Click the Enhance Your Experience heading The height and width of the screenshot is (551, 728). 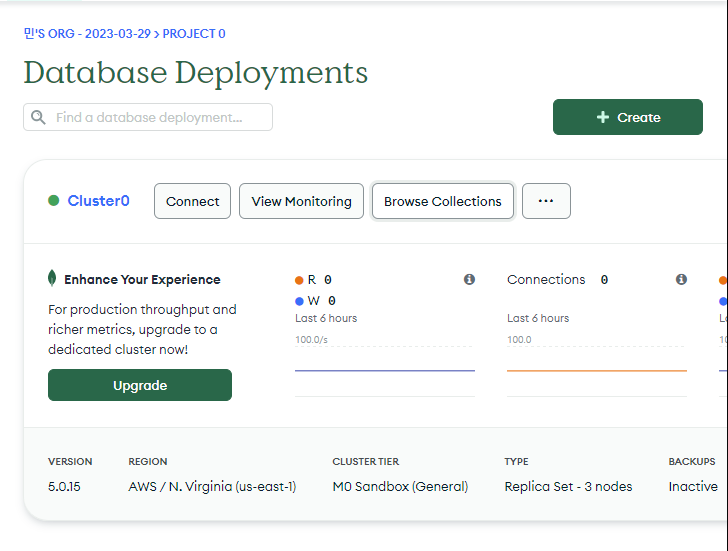[x=142, y=279]
